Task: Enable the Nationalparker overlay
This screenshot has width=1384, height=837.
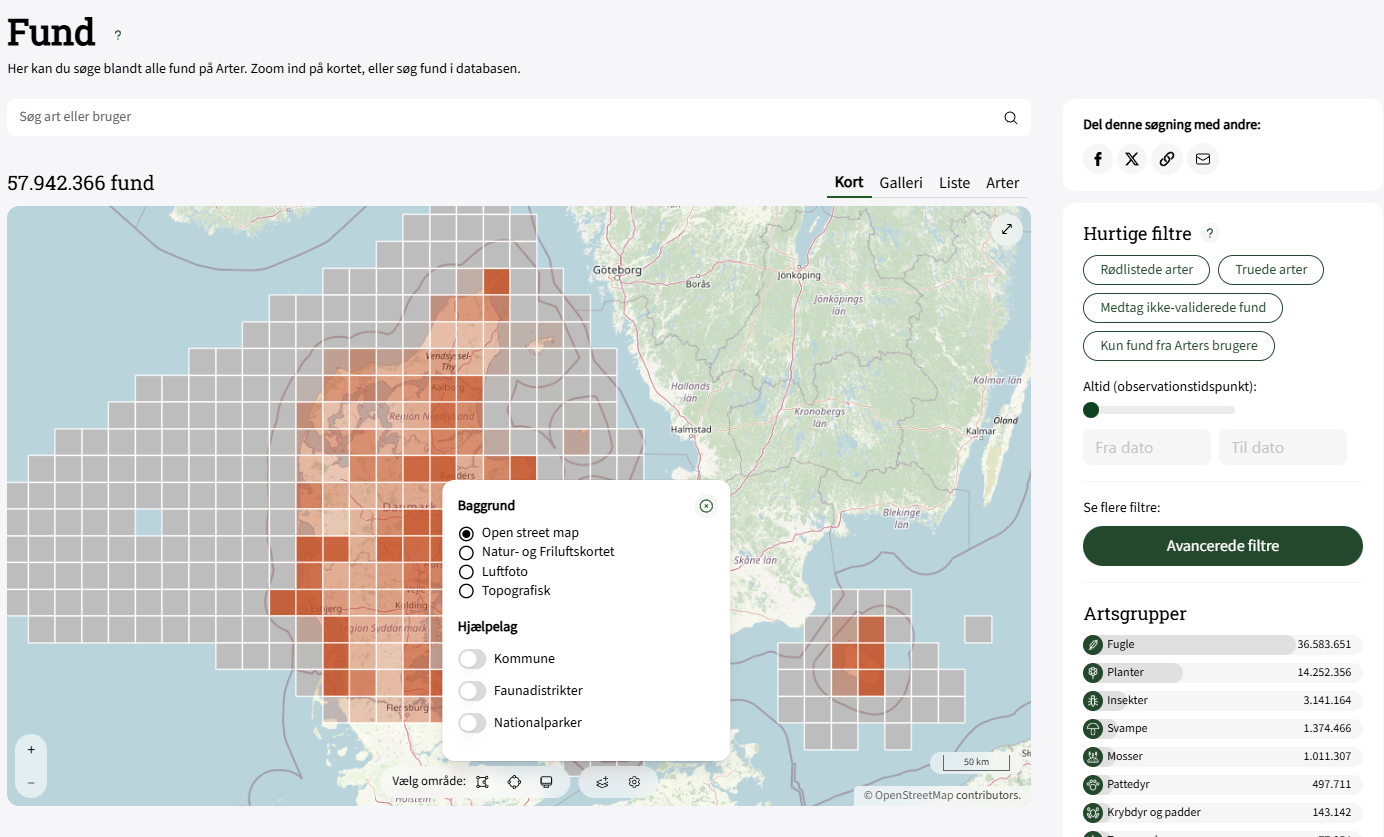Action: [472, 723]
